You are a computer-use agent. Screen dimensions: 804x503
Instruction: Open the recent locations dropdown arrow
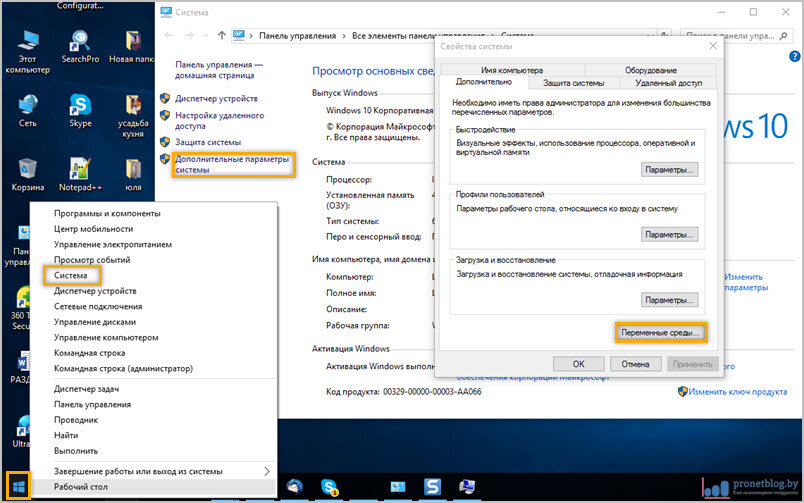click(x=206, y=35)
